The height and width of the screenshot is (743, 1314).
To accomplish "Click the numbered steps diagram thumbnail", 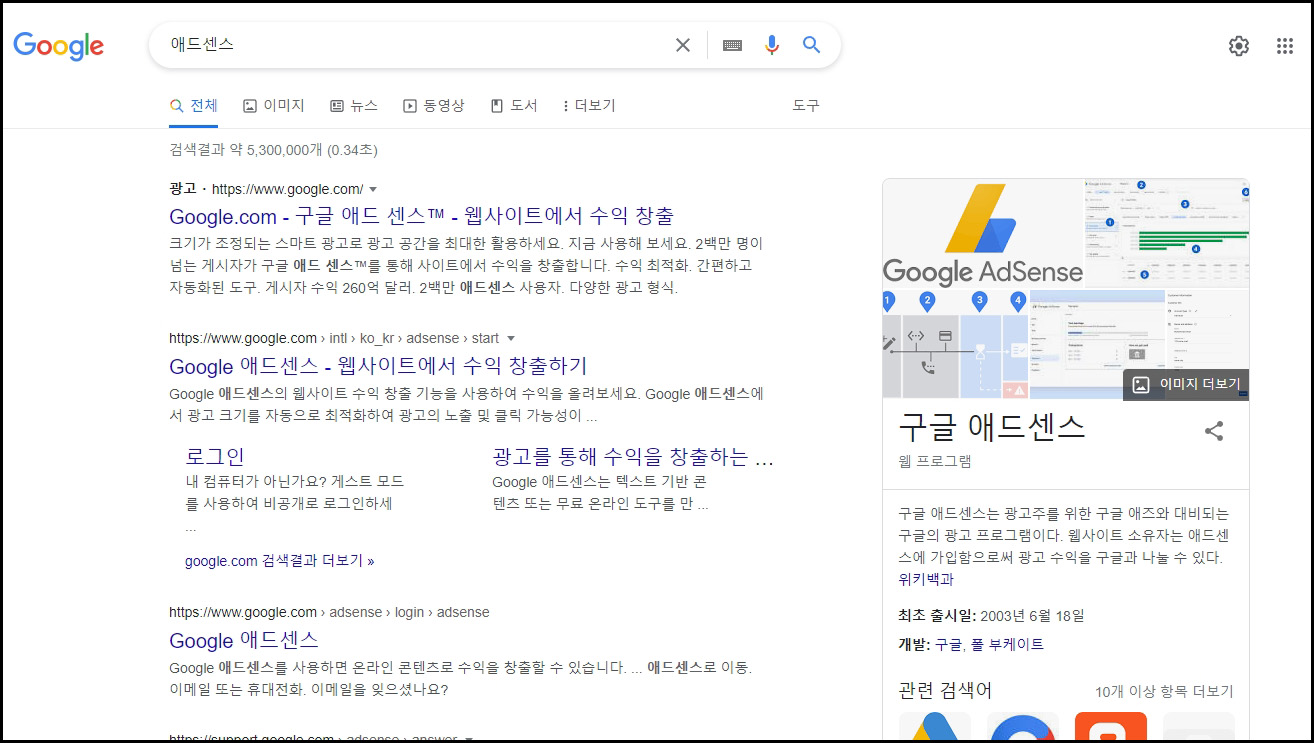I will pyautogui.click(x=955, y=345).
